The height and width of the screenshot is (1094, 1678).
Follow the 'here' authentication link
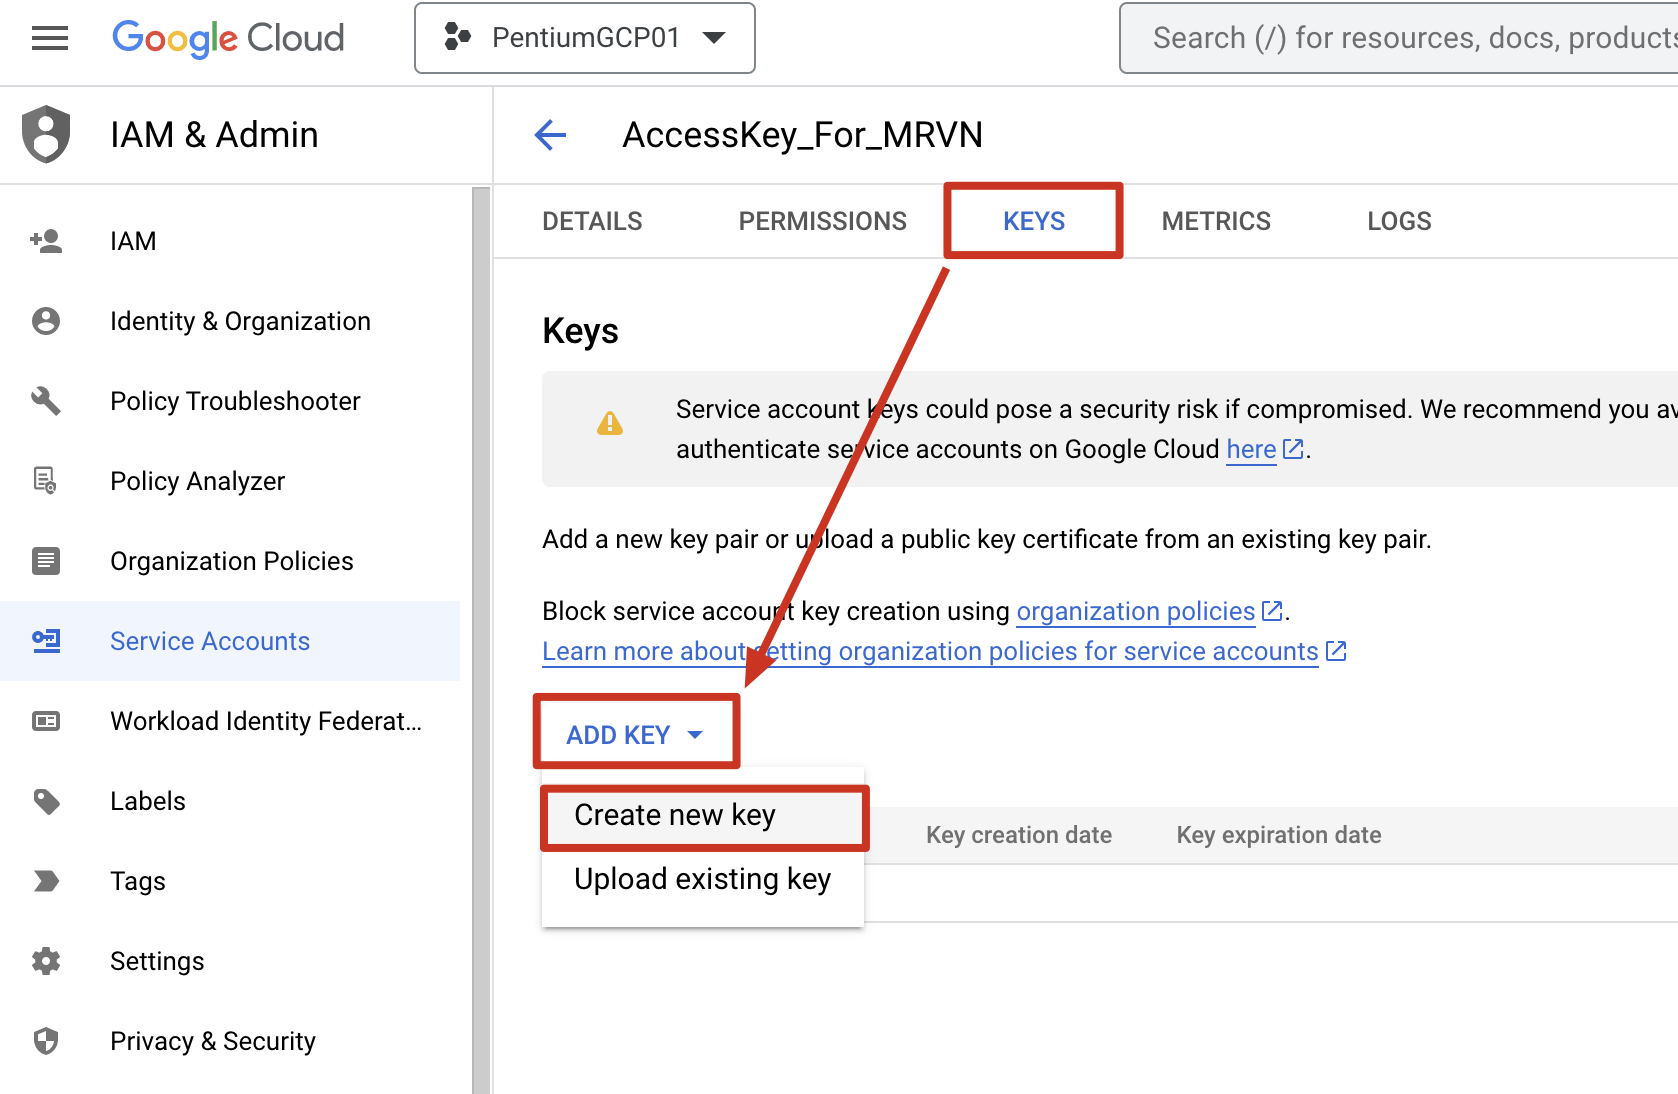coord(1251,449)
